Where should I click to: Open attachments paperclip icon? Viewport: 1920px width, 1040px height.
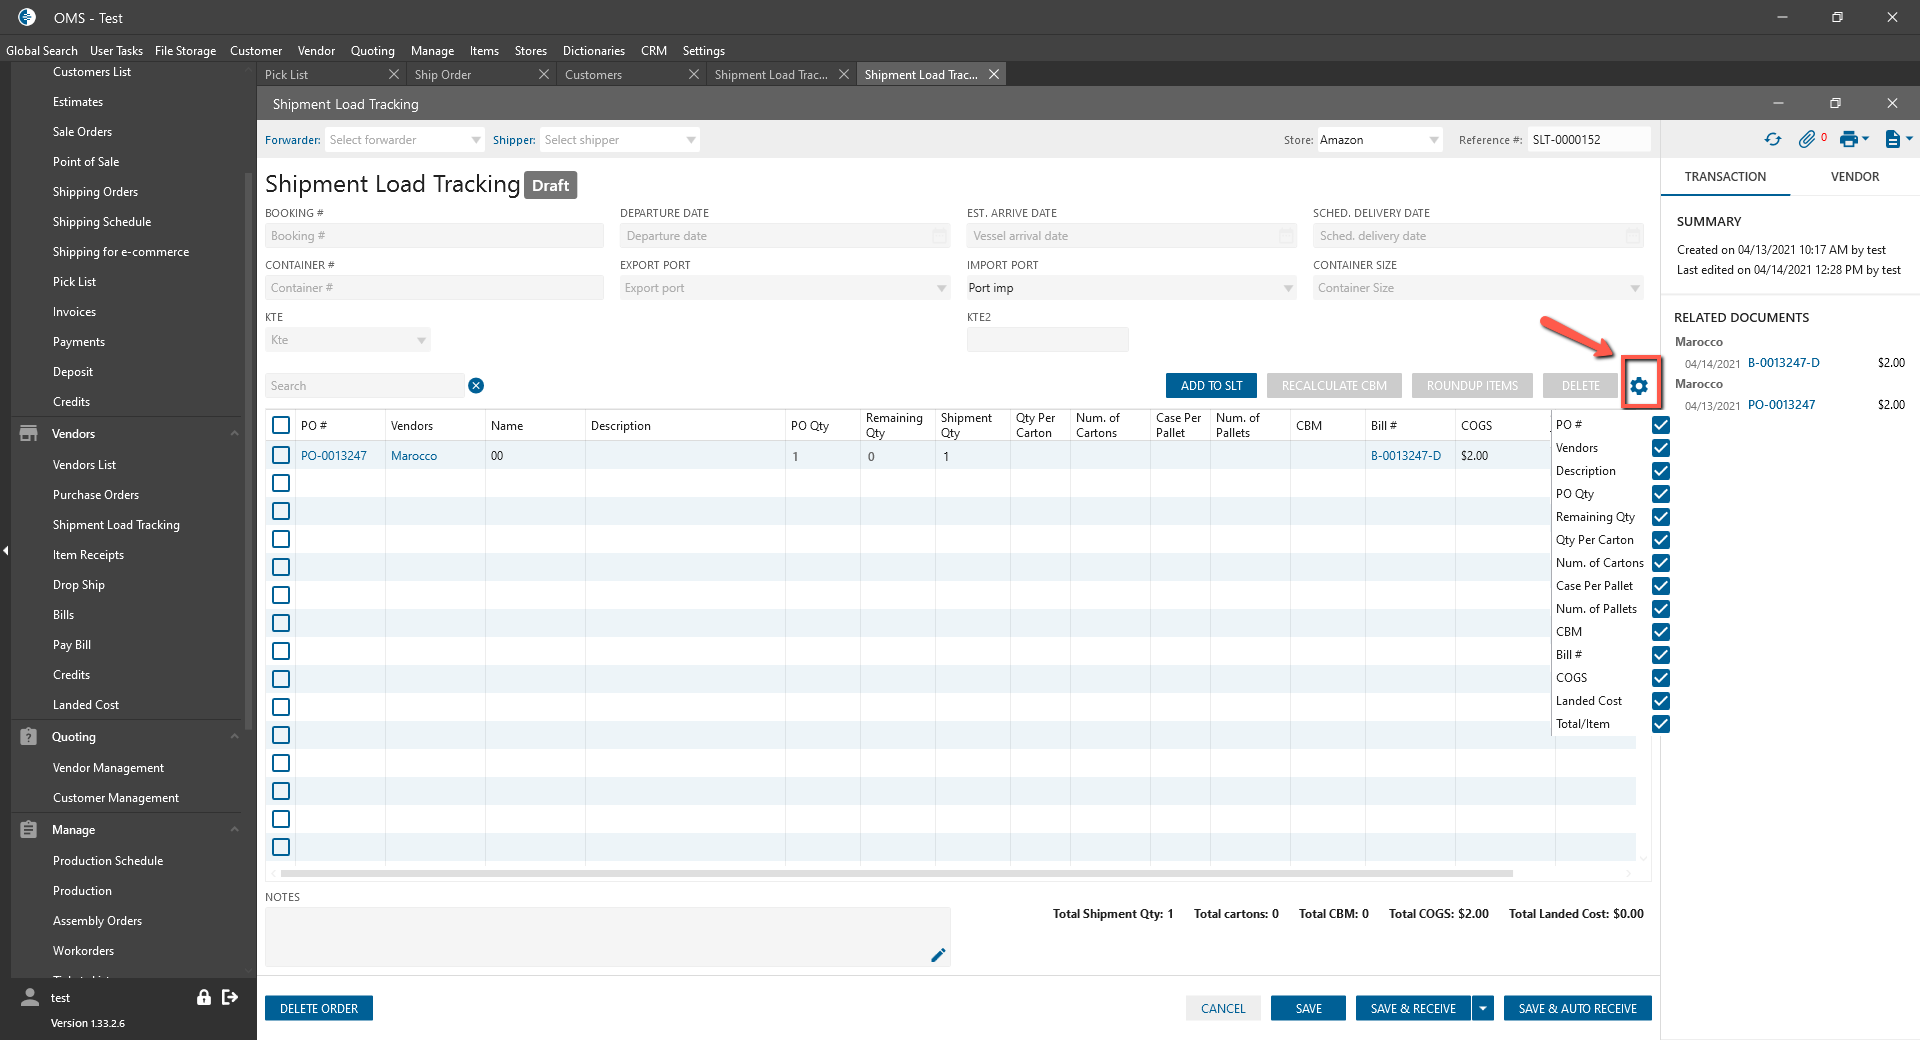[1807, 140]
